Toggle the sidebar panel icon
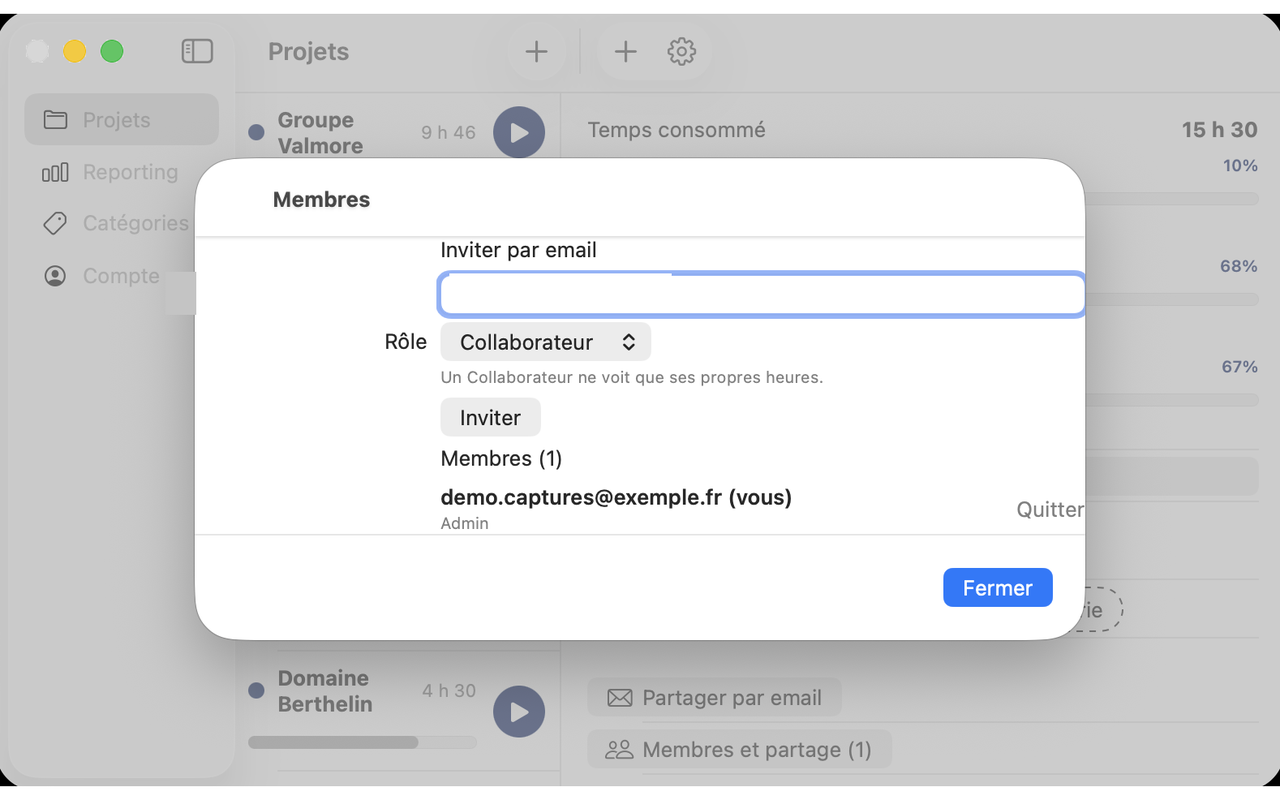 click(197, 51)
